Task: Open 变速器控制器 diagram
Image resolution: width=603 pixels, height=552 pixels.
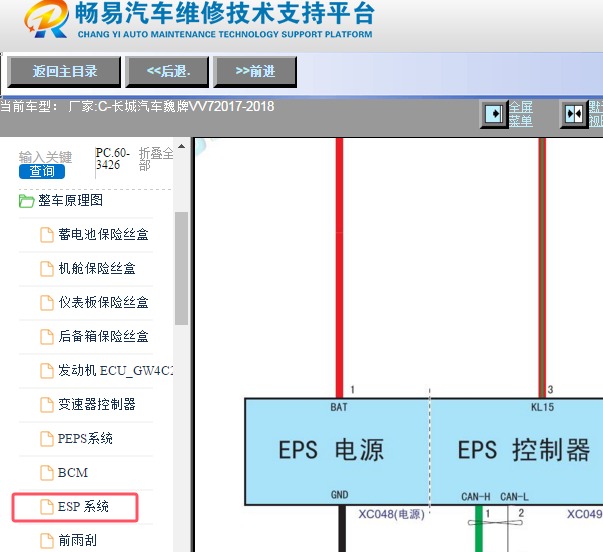Action: pyautogui.click(x=97, y=404)
